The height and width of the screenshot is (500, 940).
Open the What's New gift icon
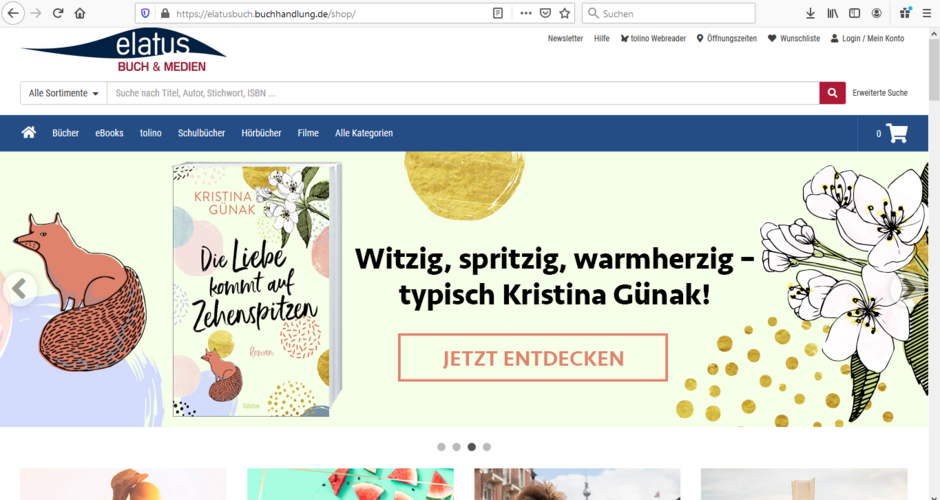(905, 13)
